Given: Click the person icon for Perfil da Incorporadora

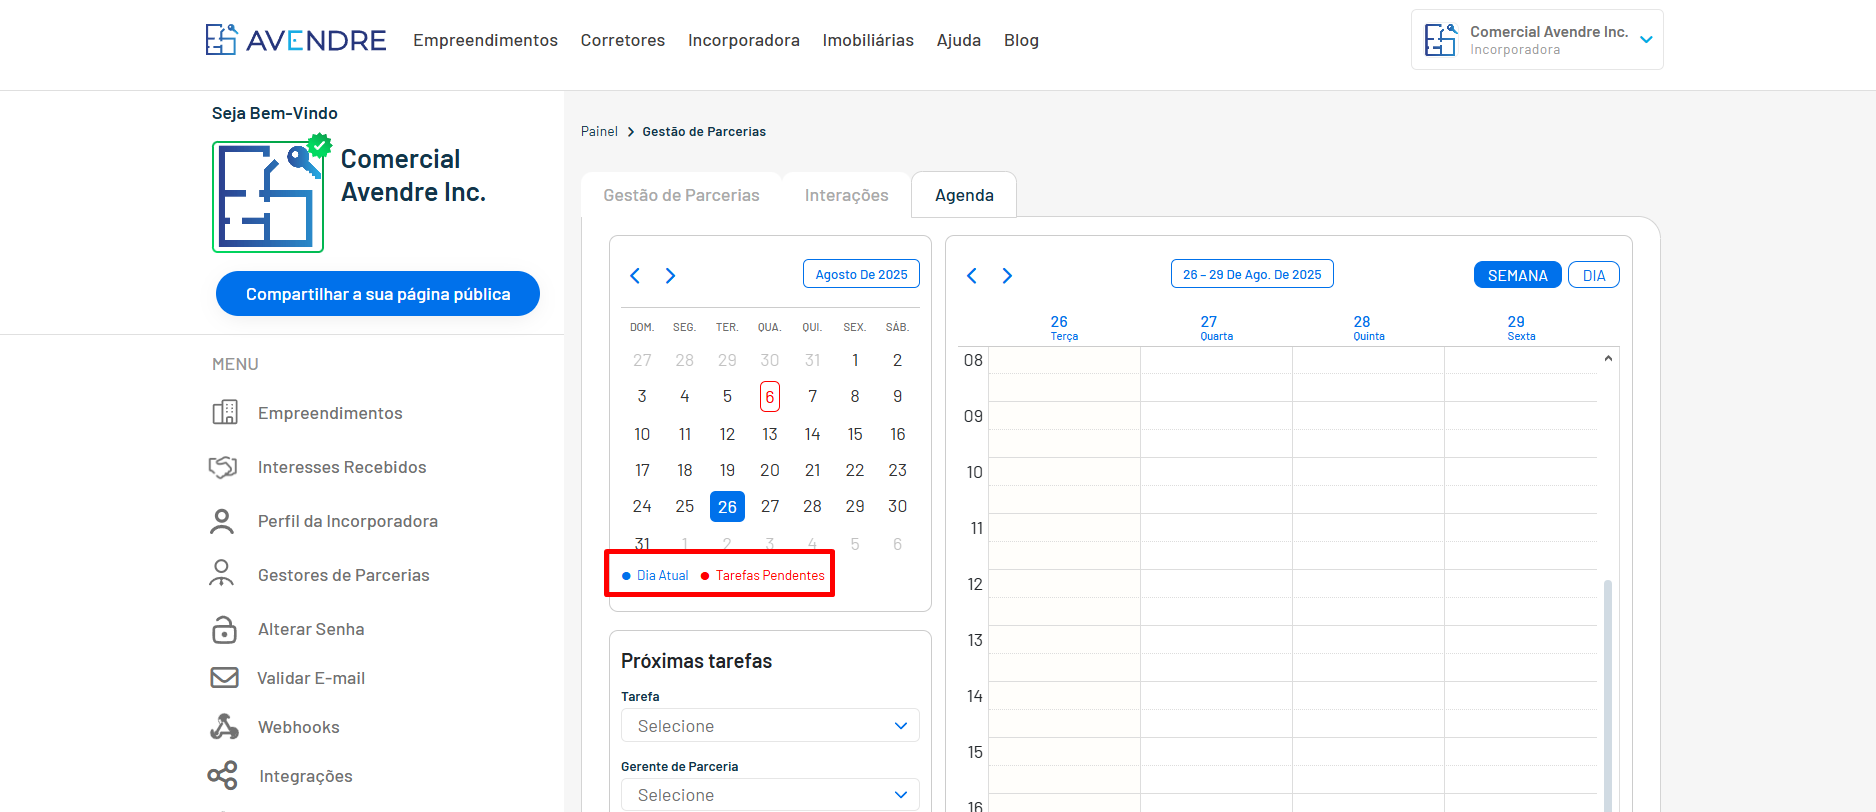Looking at the screenshot, I should point(222,521).
